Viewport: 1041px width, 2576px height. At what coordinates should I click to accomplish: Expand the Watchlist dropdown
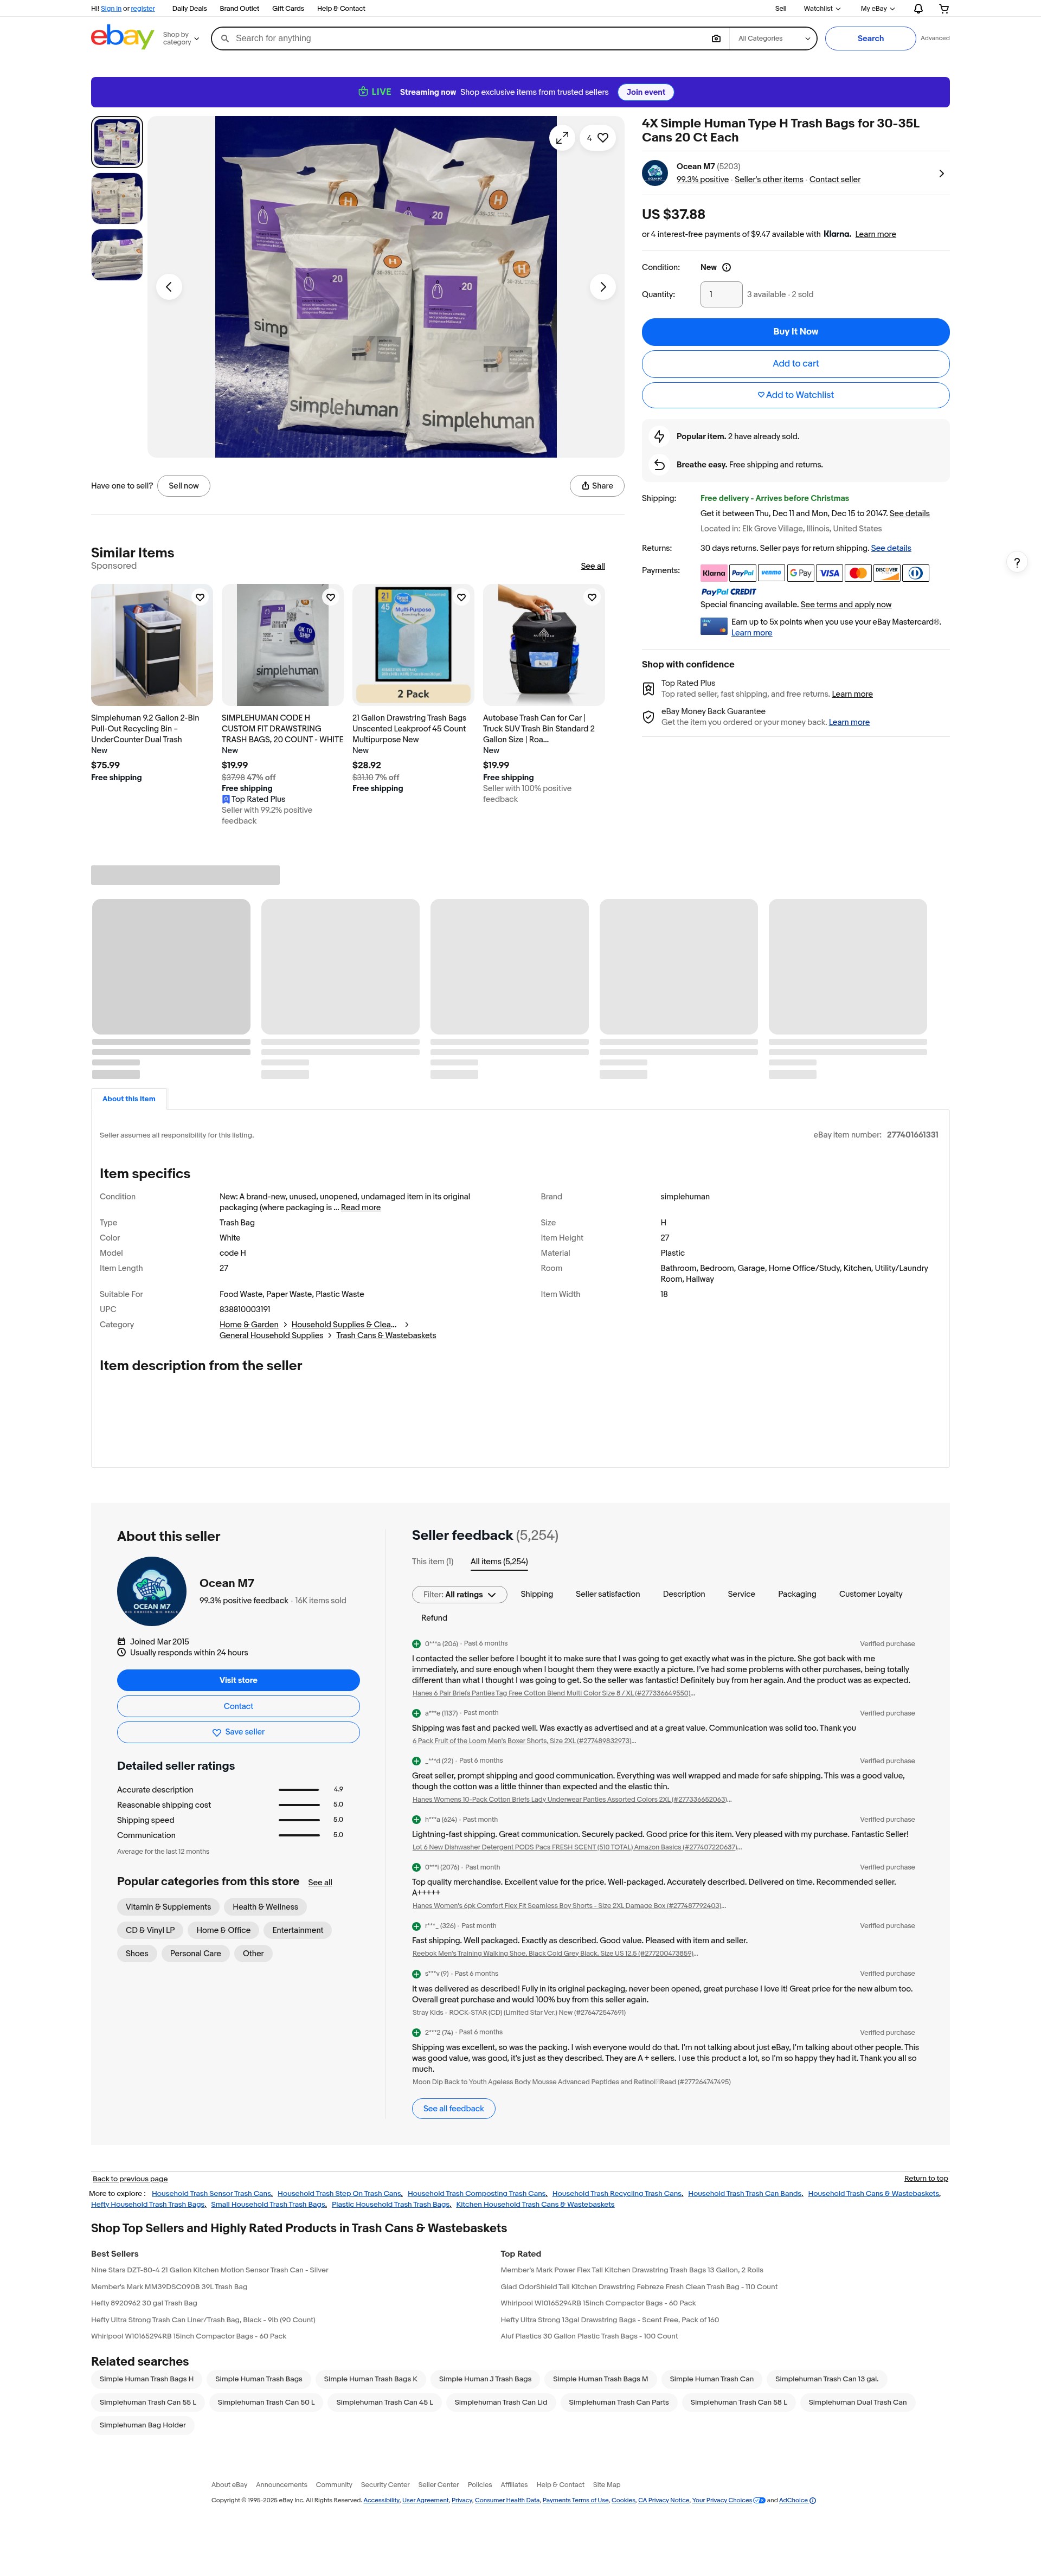coord(822,9)
